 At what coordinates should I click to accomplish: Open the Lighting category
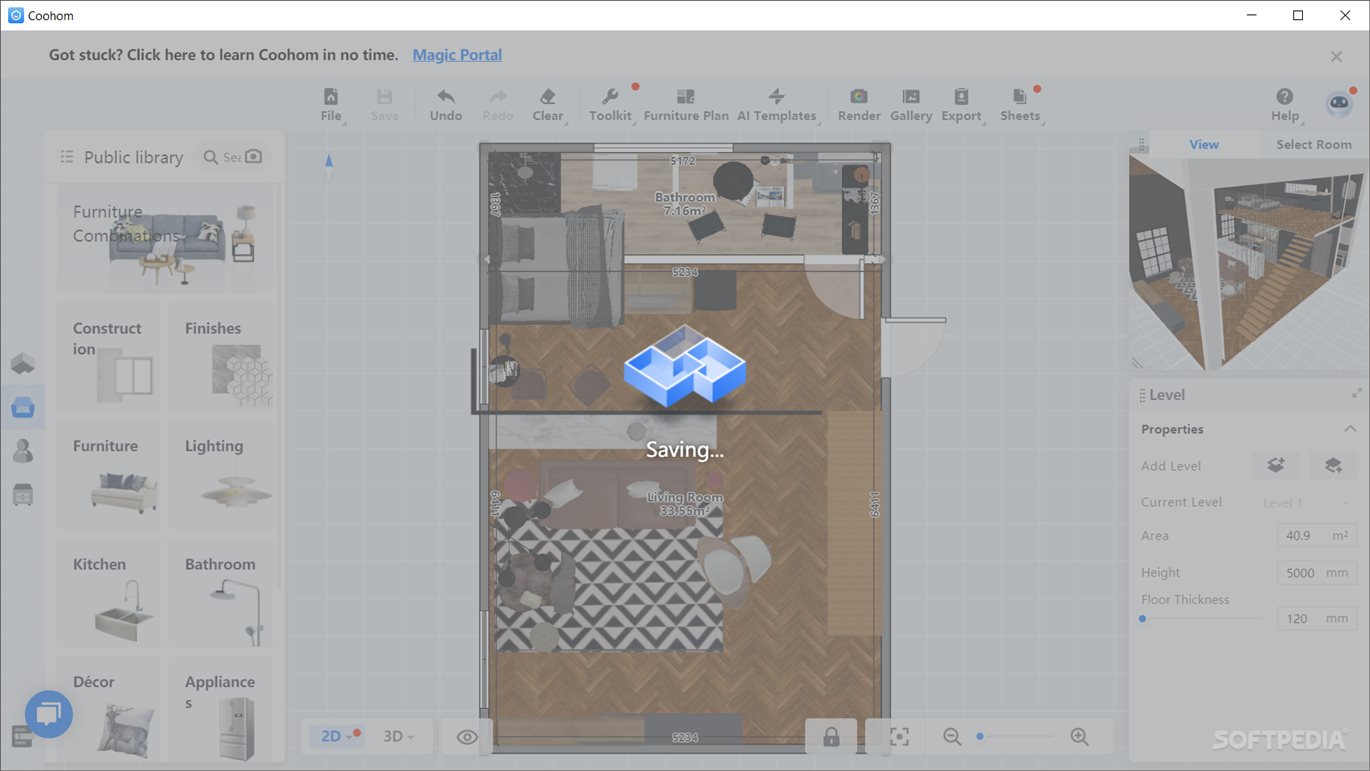coord(221,475)
